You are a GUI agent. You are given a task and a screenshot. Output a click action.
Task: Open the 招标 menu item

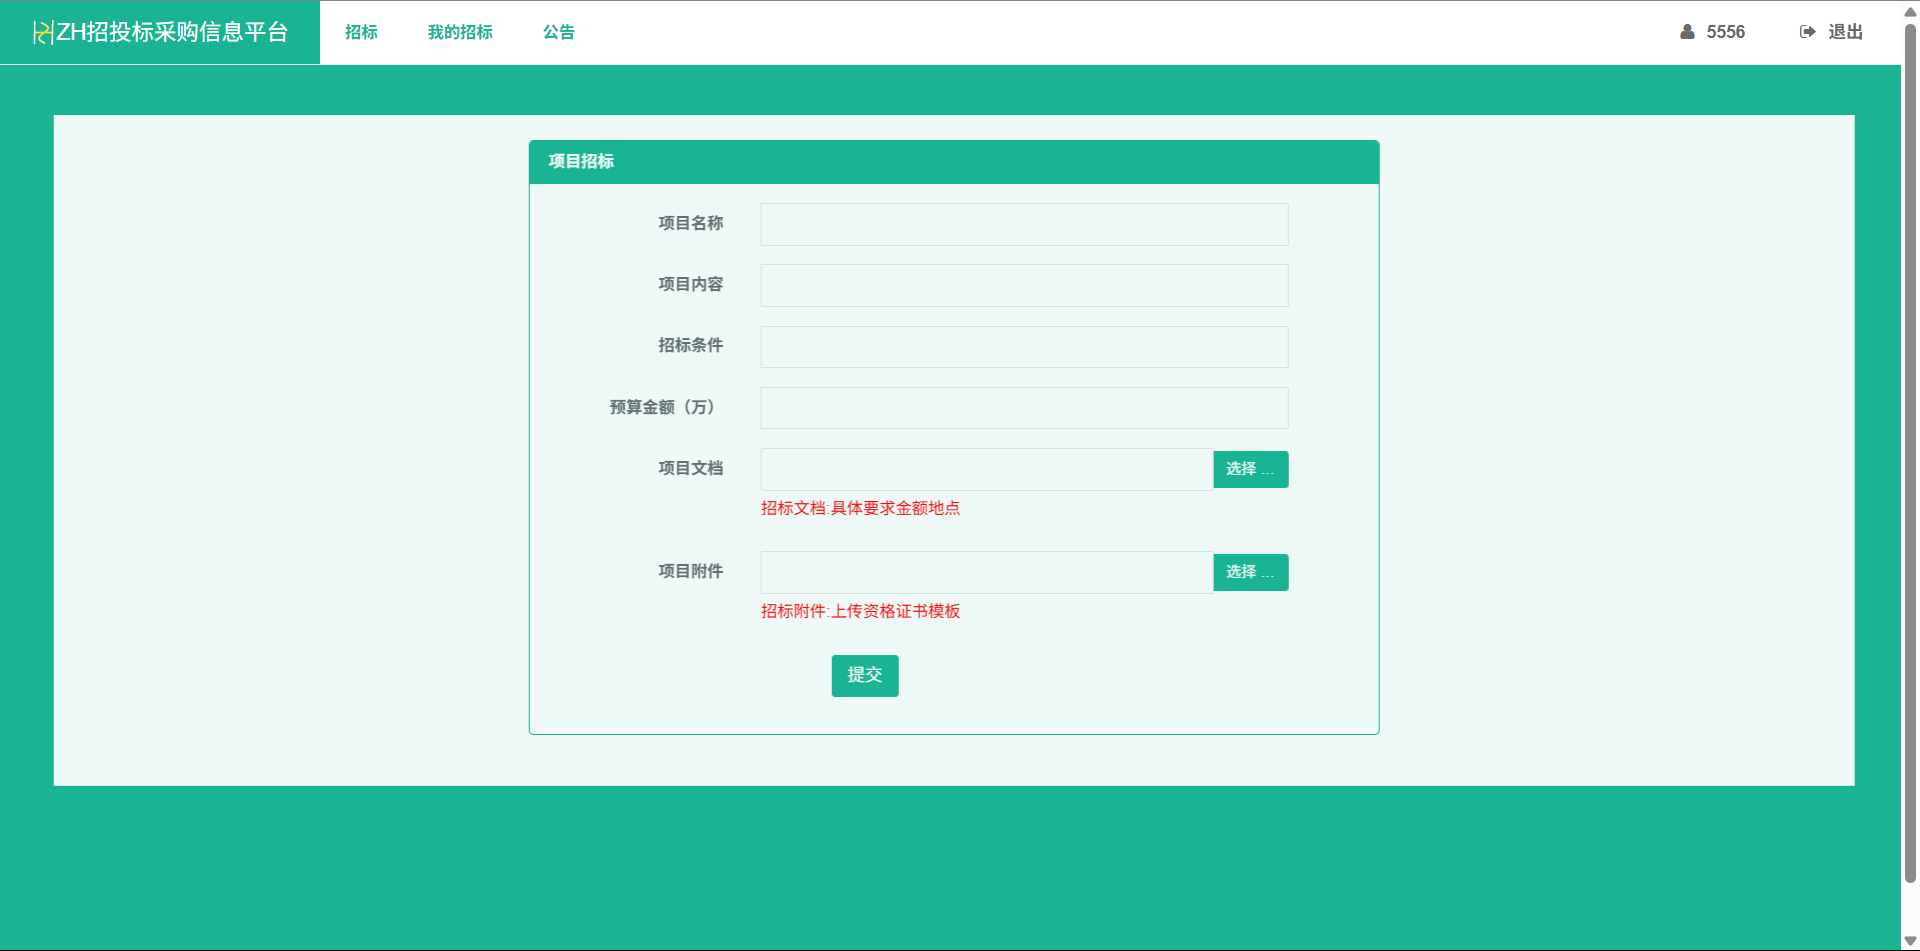point(361,32)
